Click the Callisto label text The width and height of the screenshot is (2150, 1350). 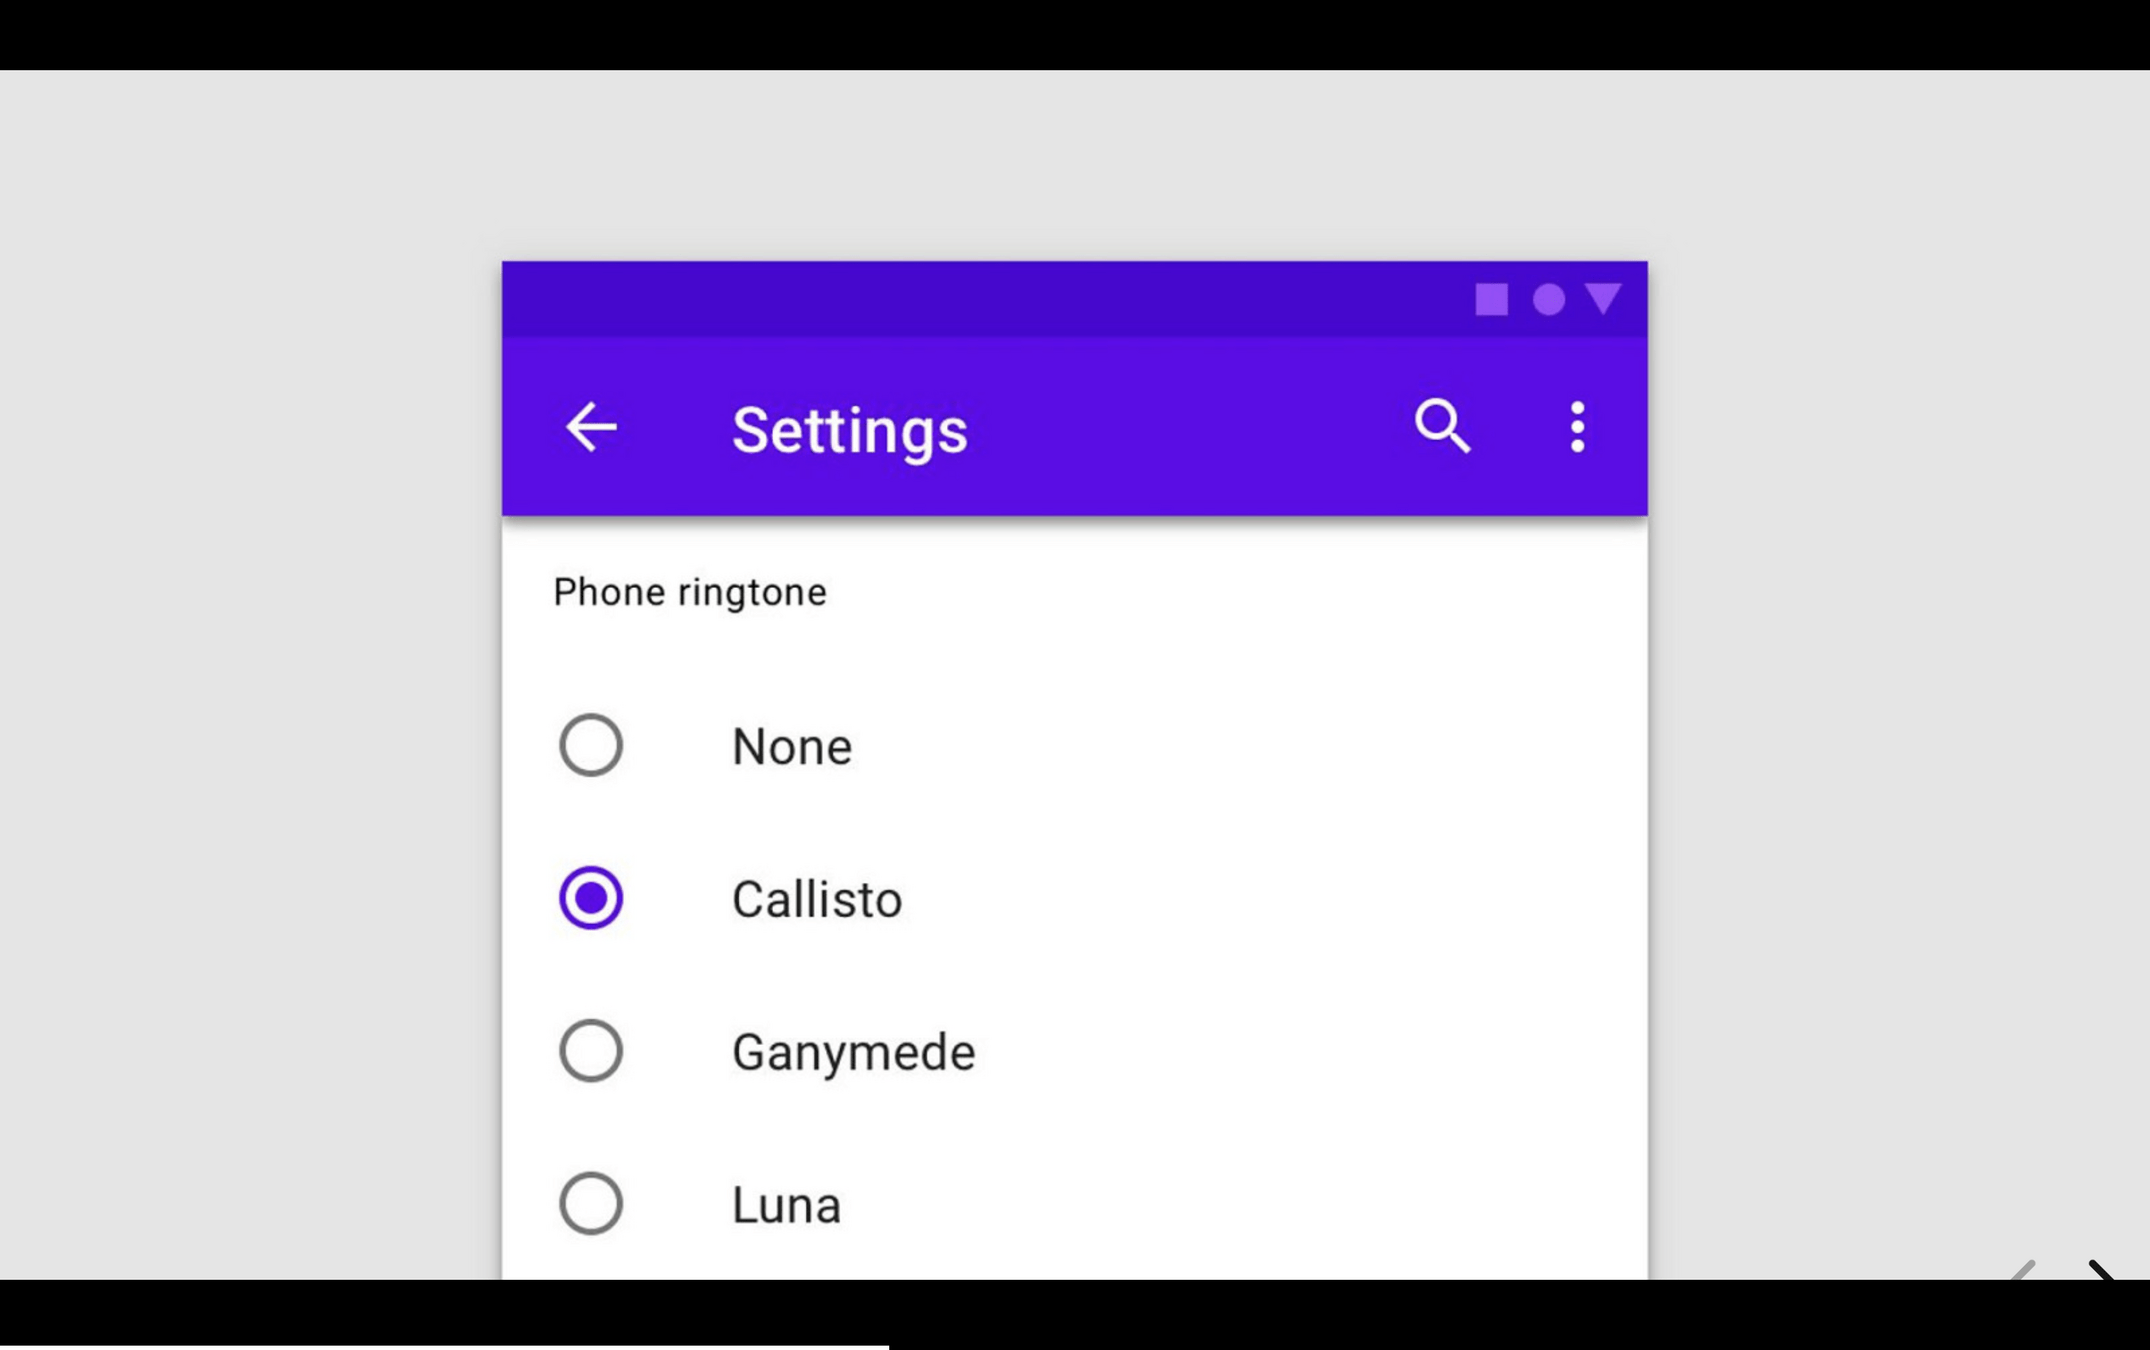click(x=817, y=898)
